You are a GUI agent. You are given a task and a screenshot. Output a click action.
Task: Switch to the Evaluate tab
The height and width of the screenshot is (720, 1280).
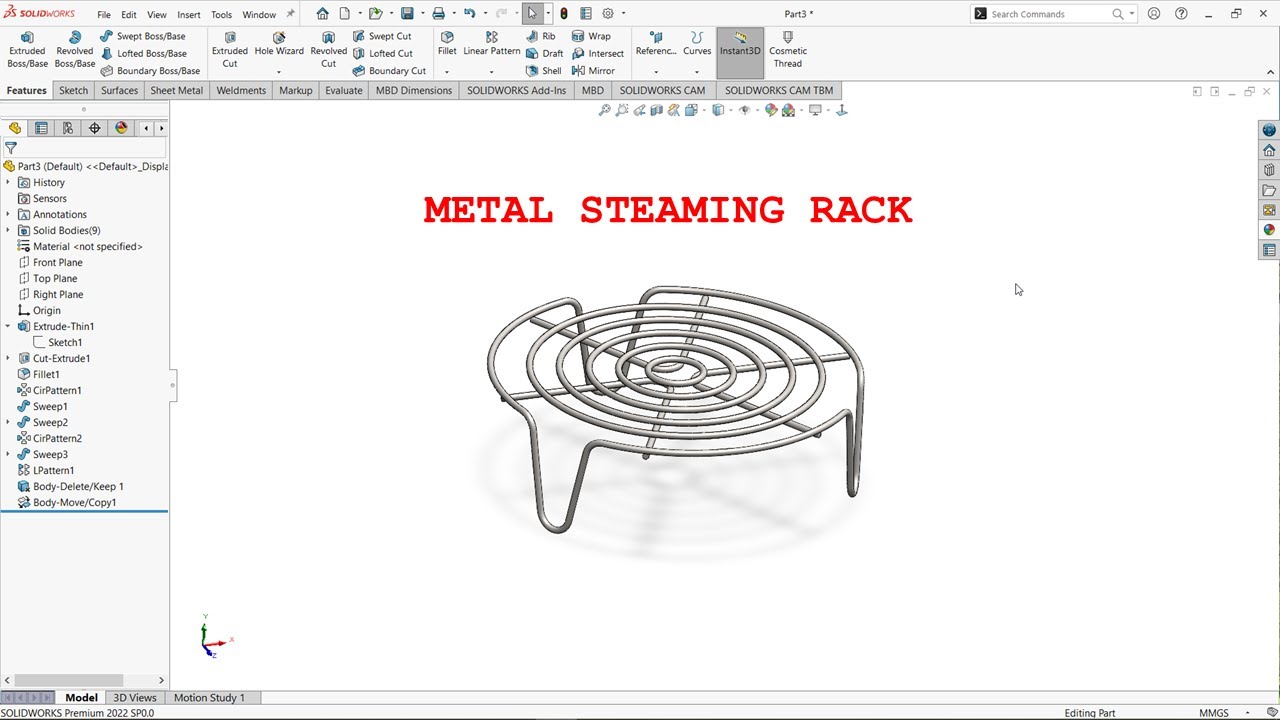click(344, 90)
